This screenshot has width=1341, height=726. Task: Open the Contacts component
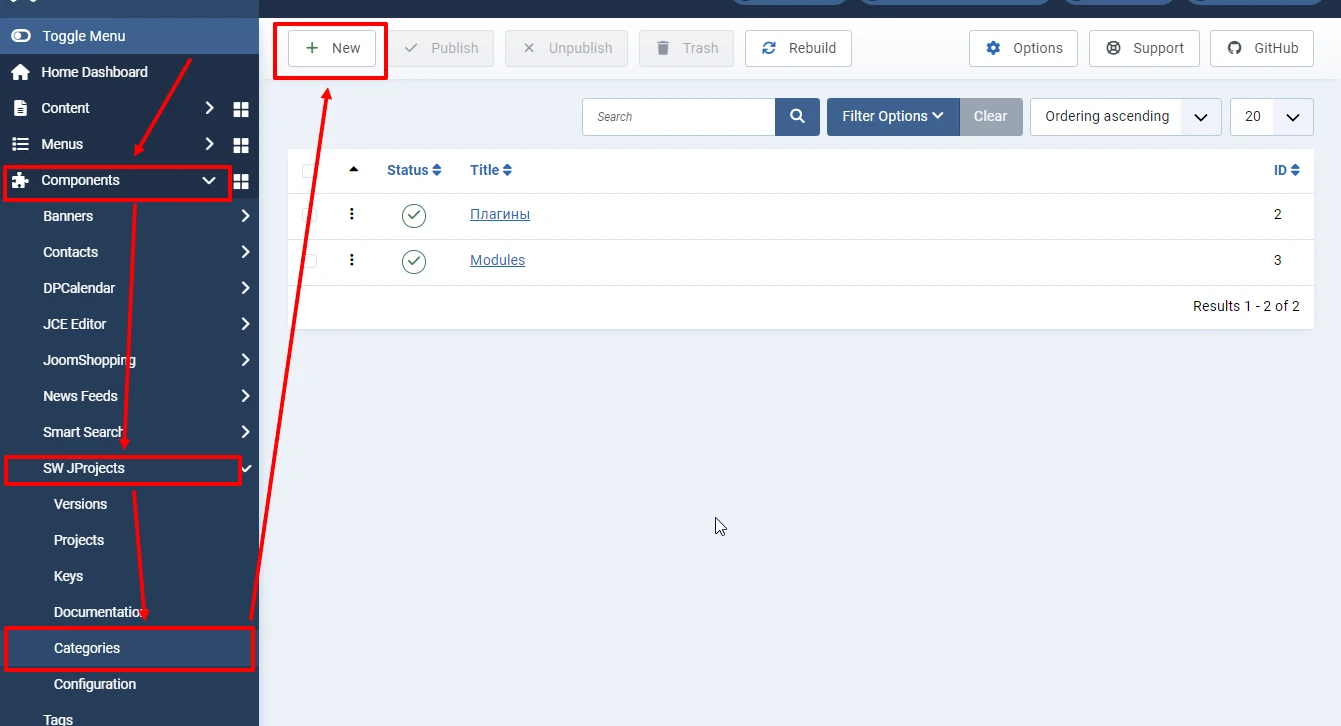(x=70, y=252)
